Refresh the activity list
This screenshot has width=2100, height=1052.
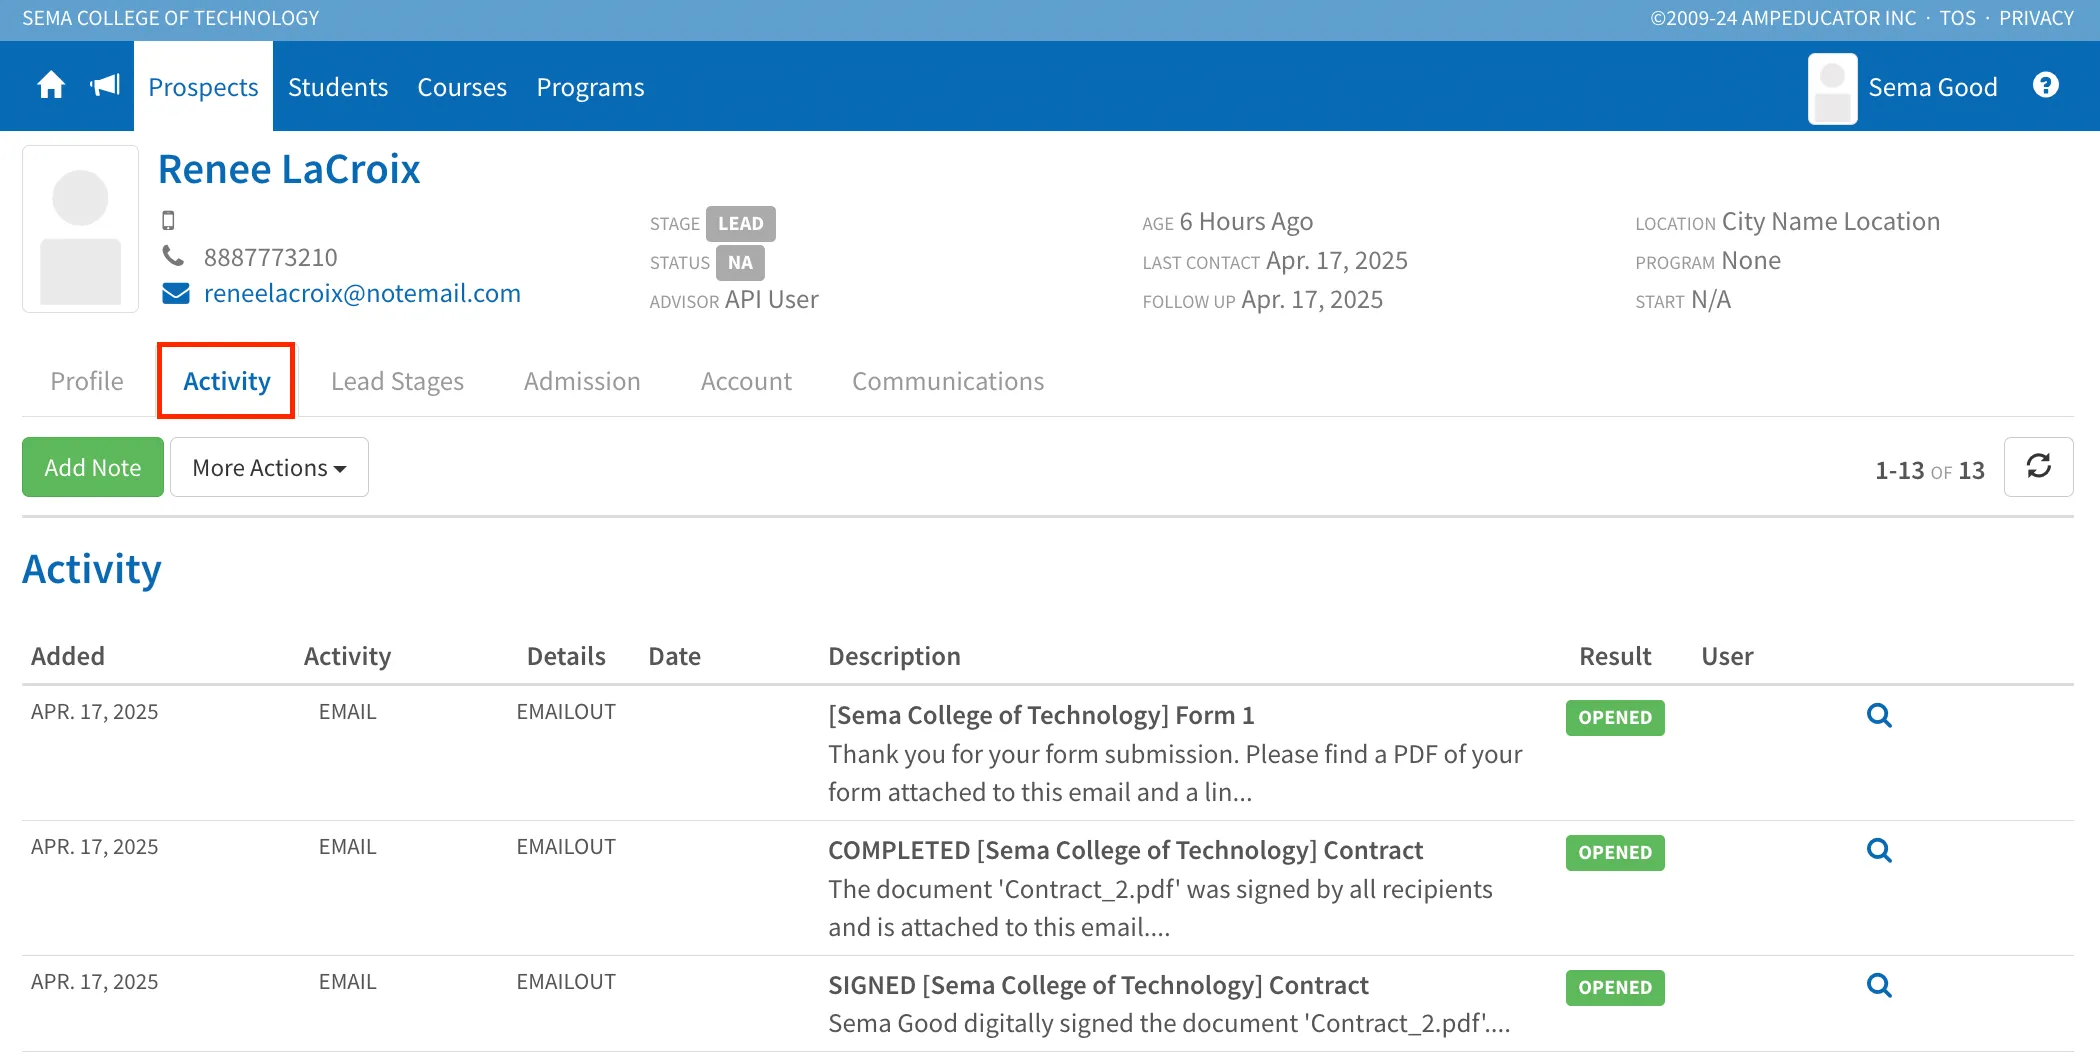2039,467
